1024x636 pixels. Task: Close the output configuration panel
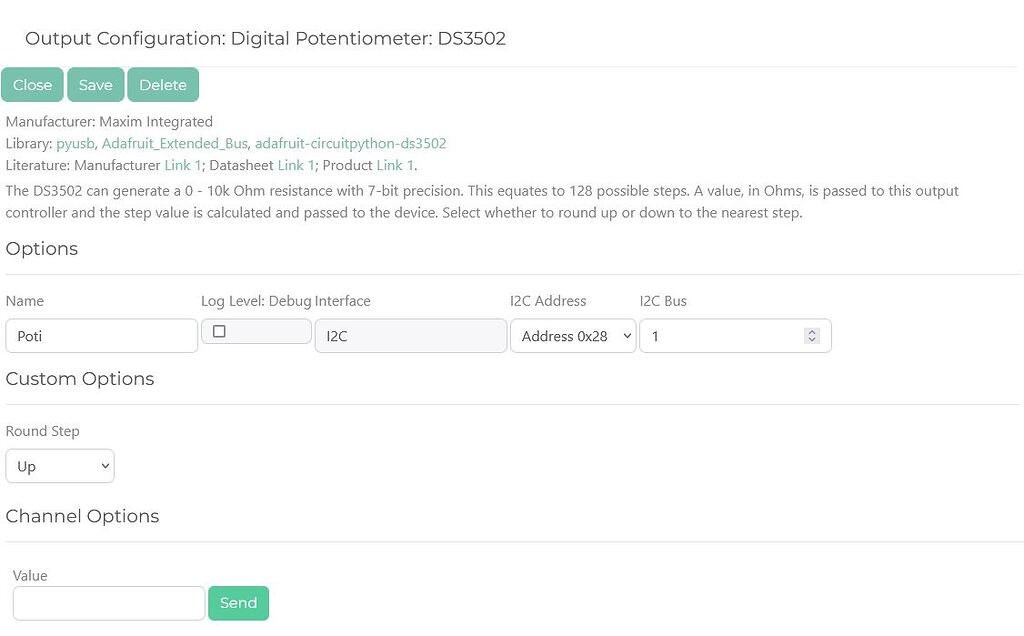click(32, 85)
